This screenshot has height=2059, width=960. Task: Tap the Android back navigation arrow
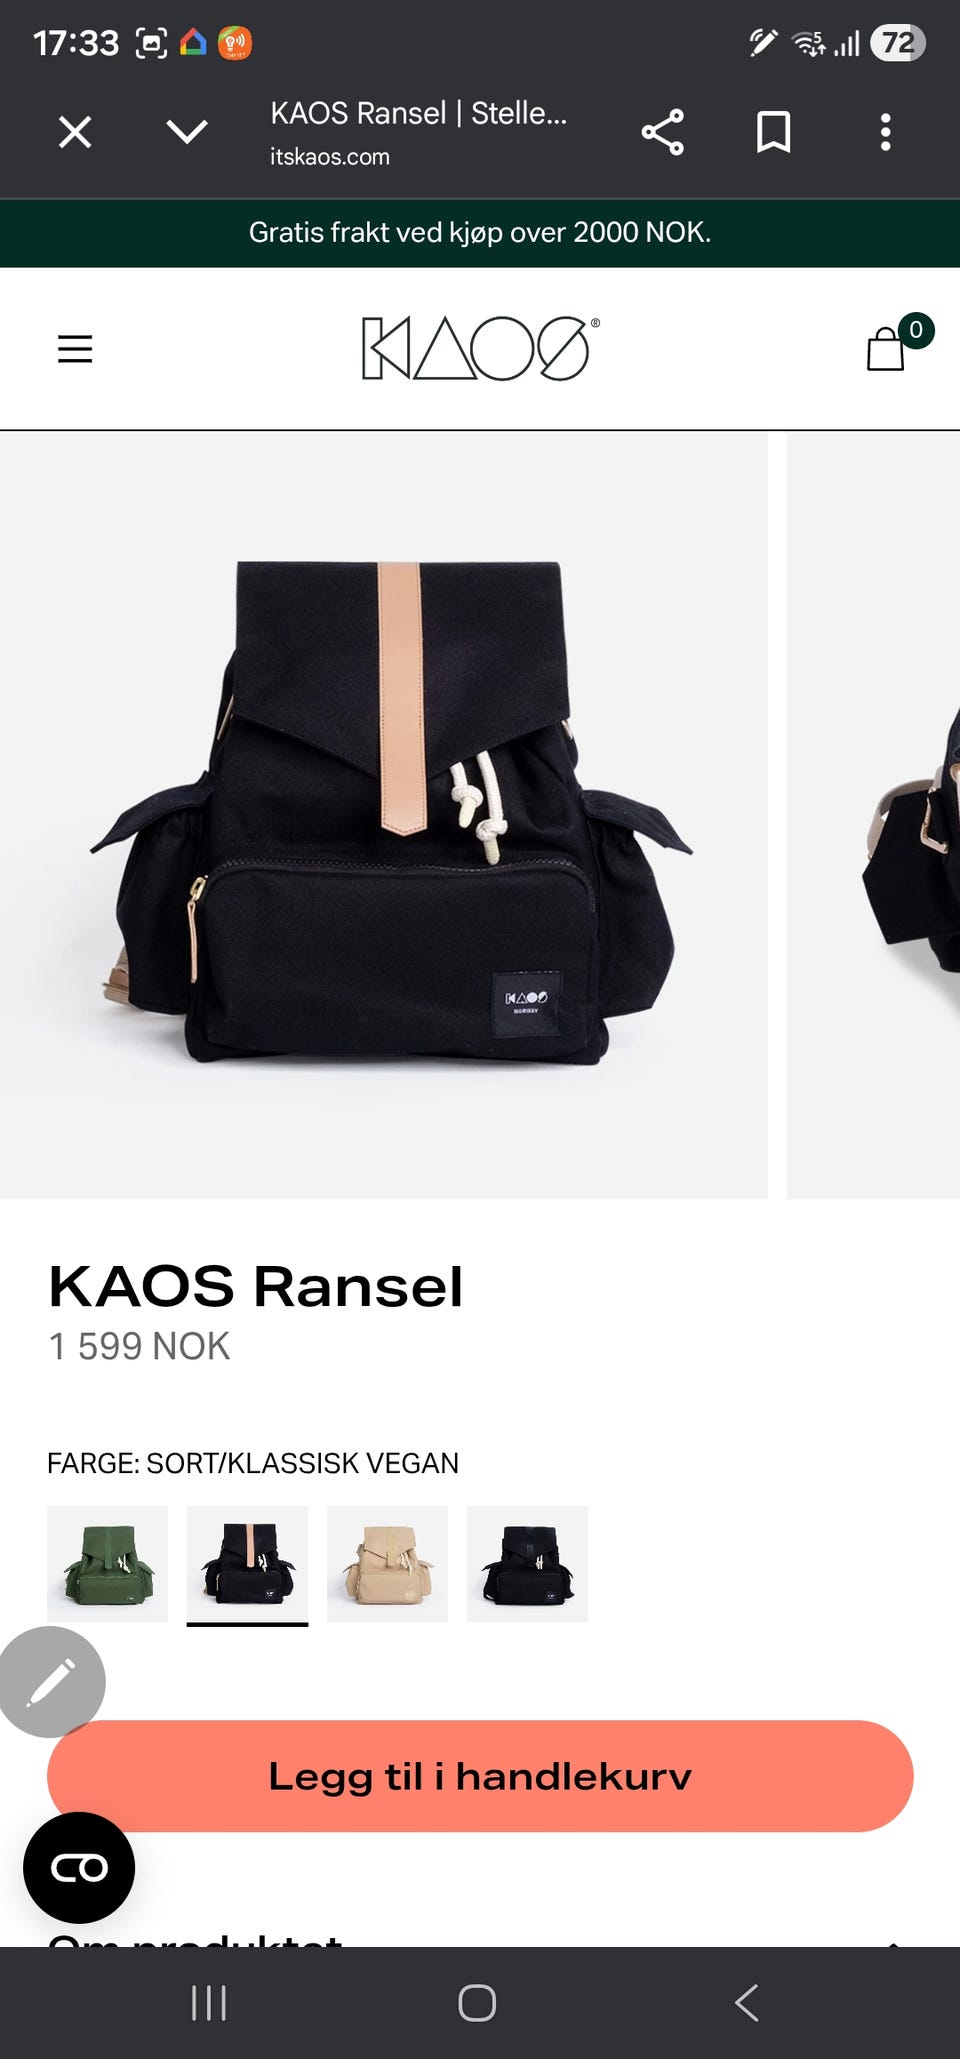pos(747,2003)
